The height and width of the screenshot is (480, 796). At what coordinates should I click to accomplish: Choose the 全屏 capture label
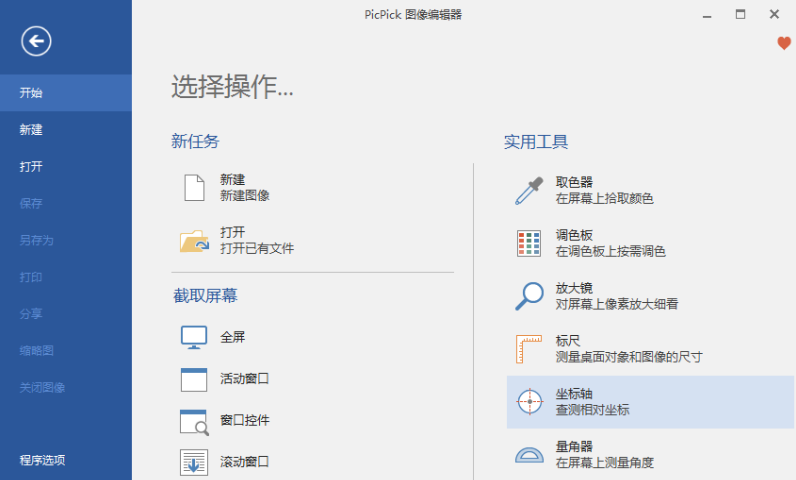point(233,337)
